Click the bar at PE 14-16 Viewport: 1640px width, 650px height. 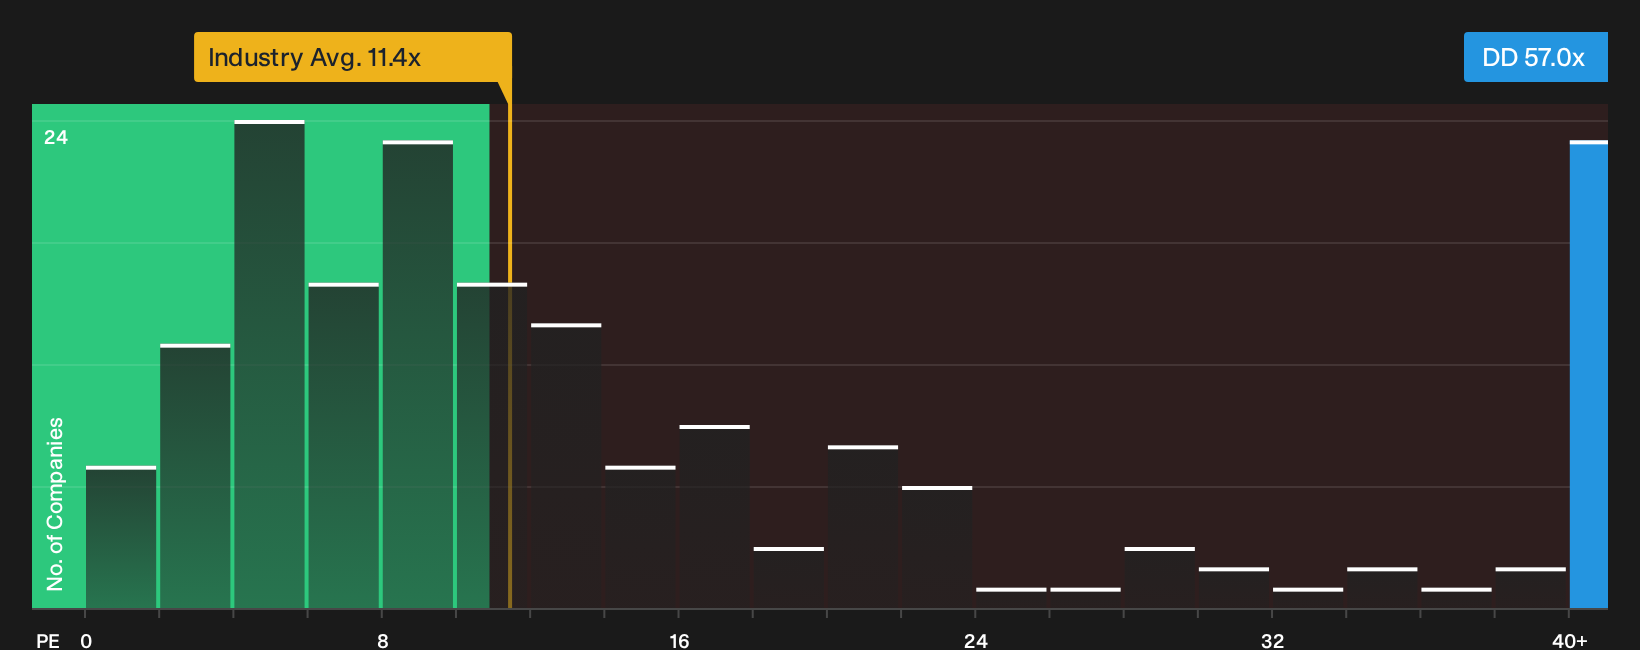(640, 537)
